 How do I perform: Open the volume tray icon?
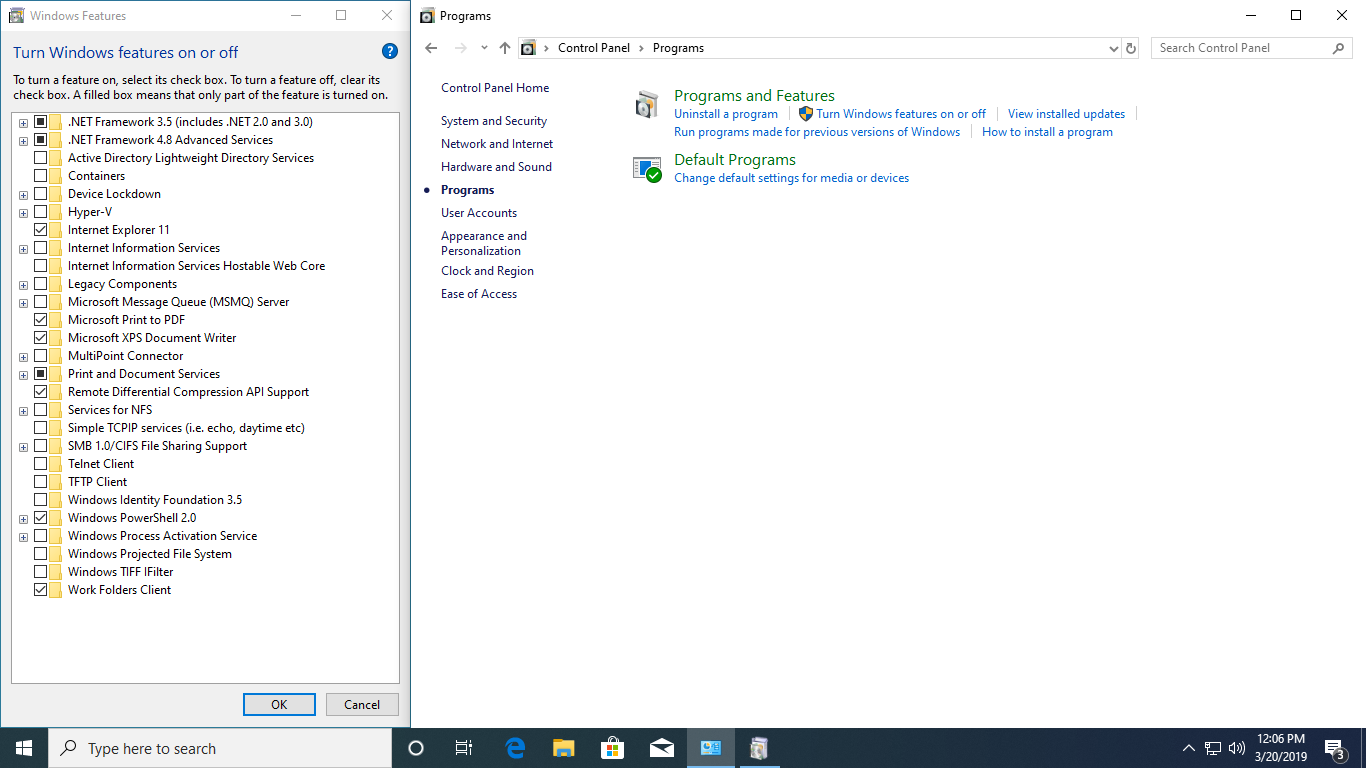(1237, 748)
